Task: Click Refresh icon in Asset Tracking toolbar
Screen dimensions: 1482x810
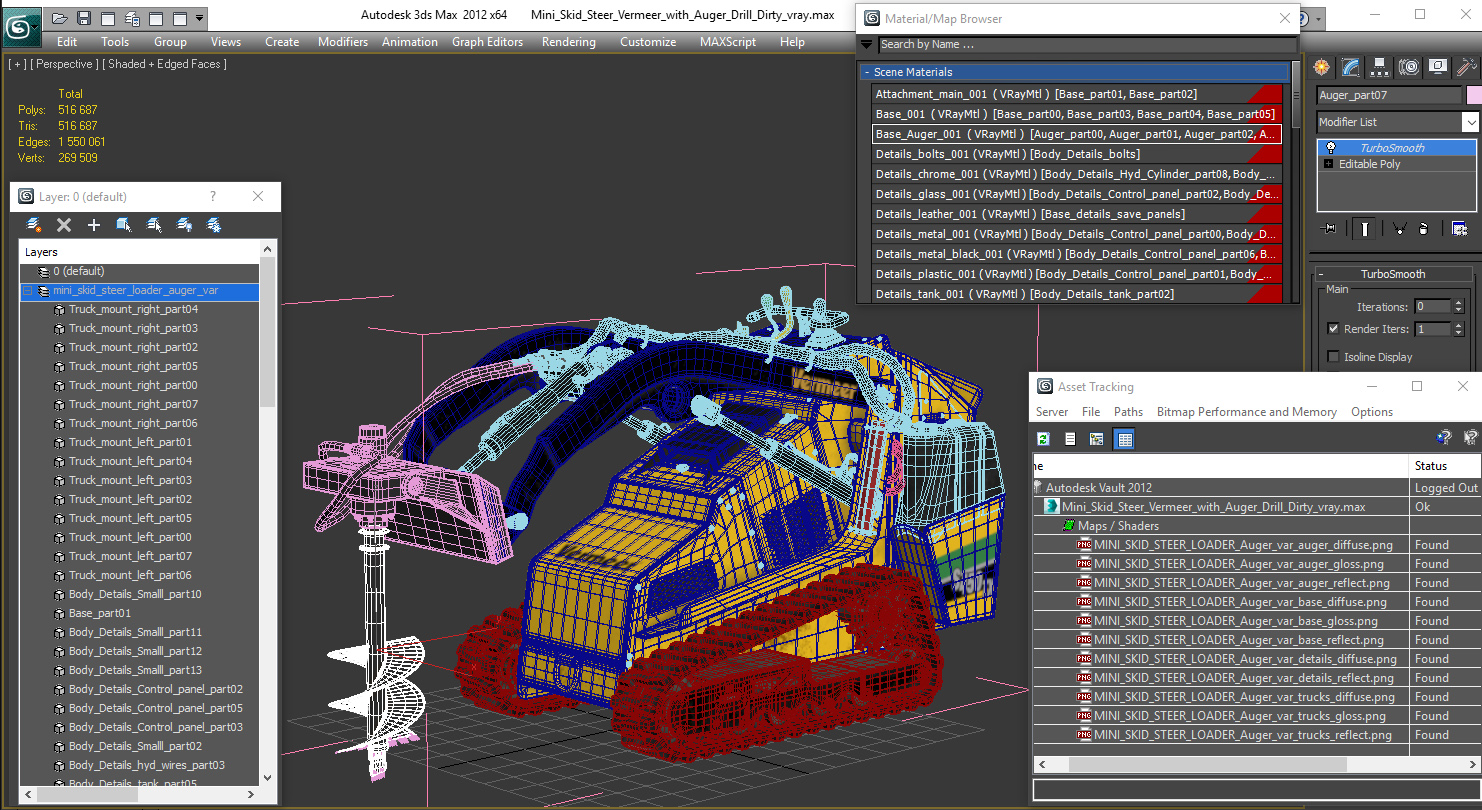Action: (1043, 439)
